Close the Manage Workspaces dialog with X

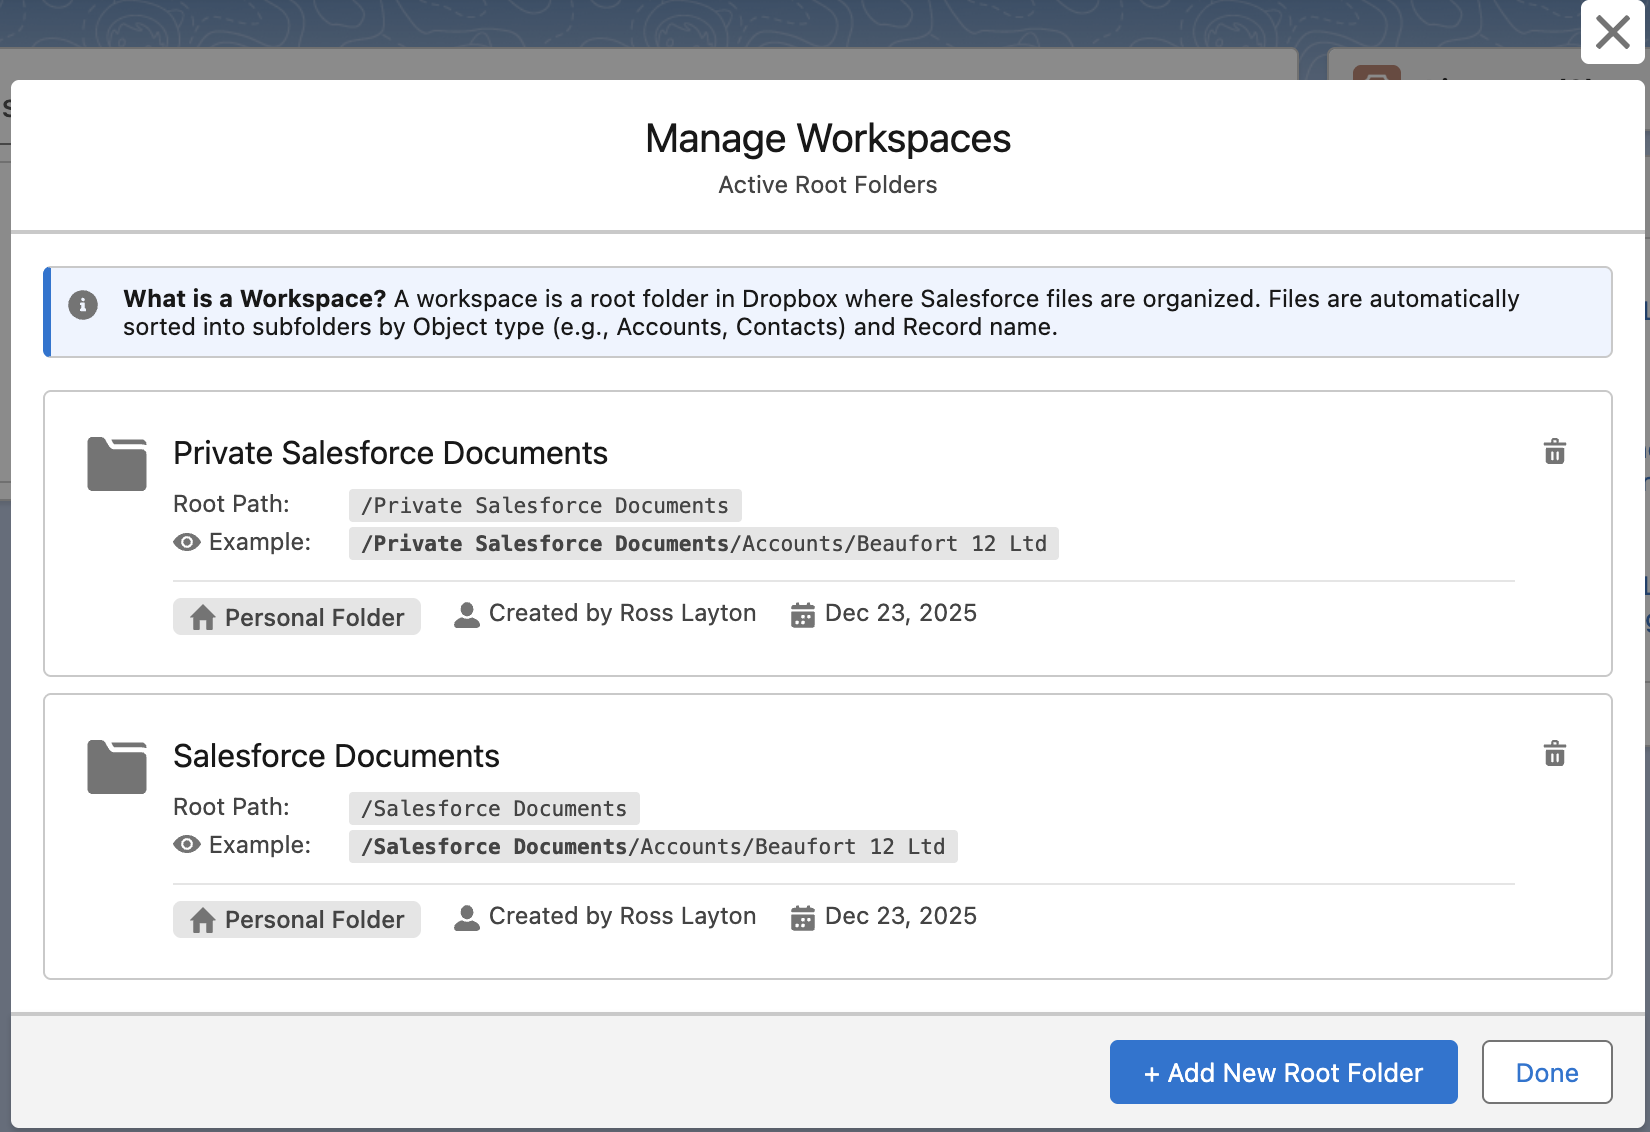[1612, 32]
